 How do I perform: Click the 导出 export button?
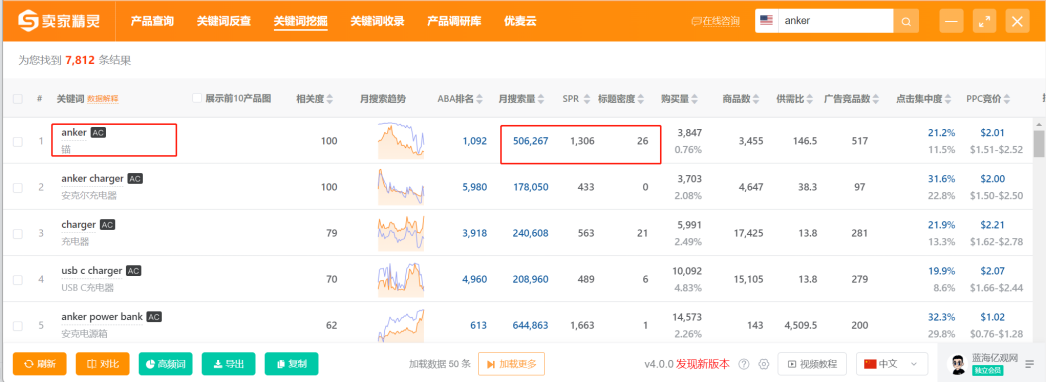tap(229, 364)
